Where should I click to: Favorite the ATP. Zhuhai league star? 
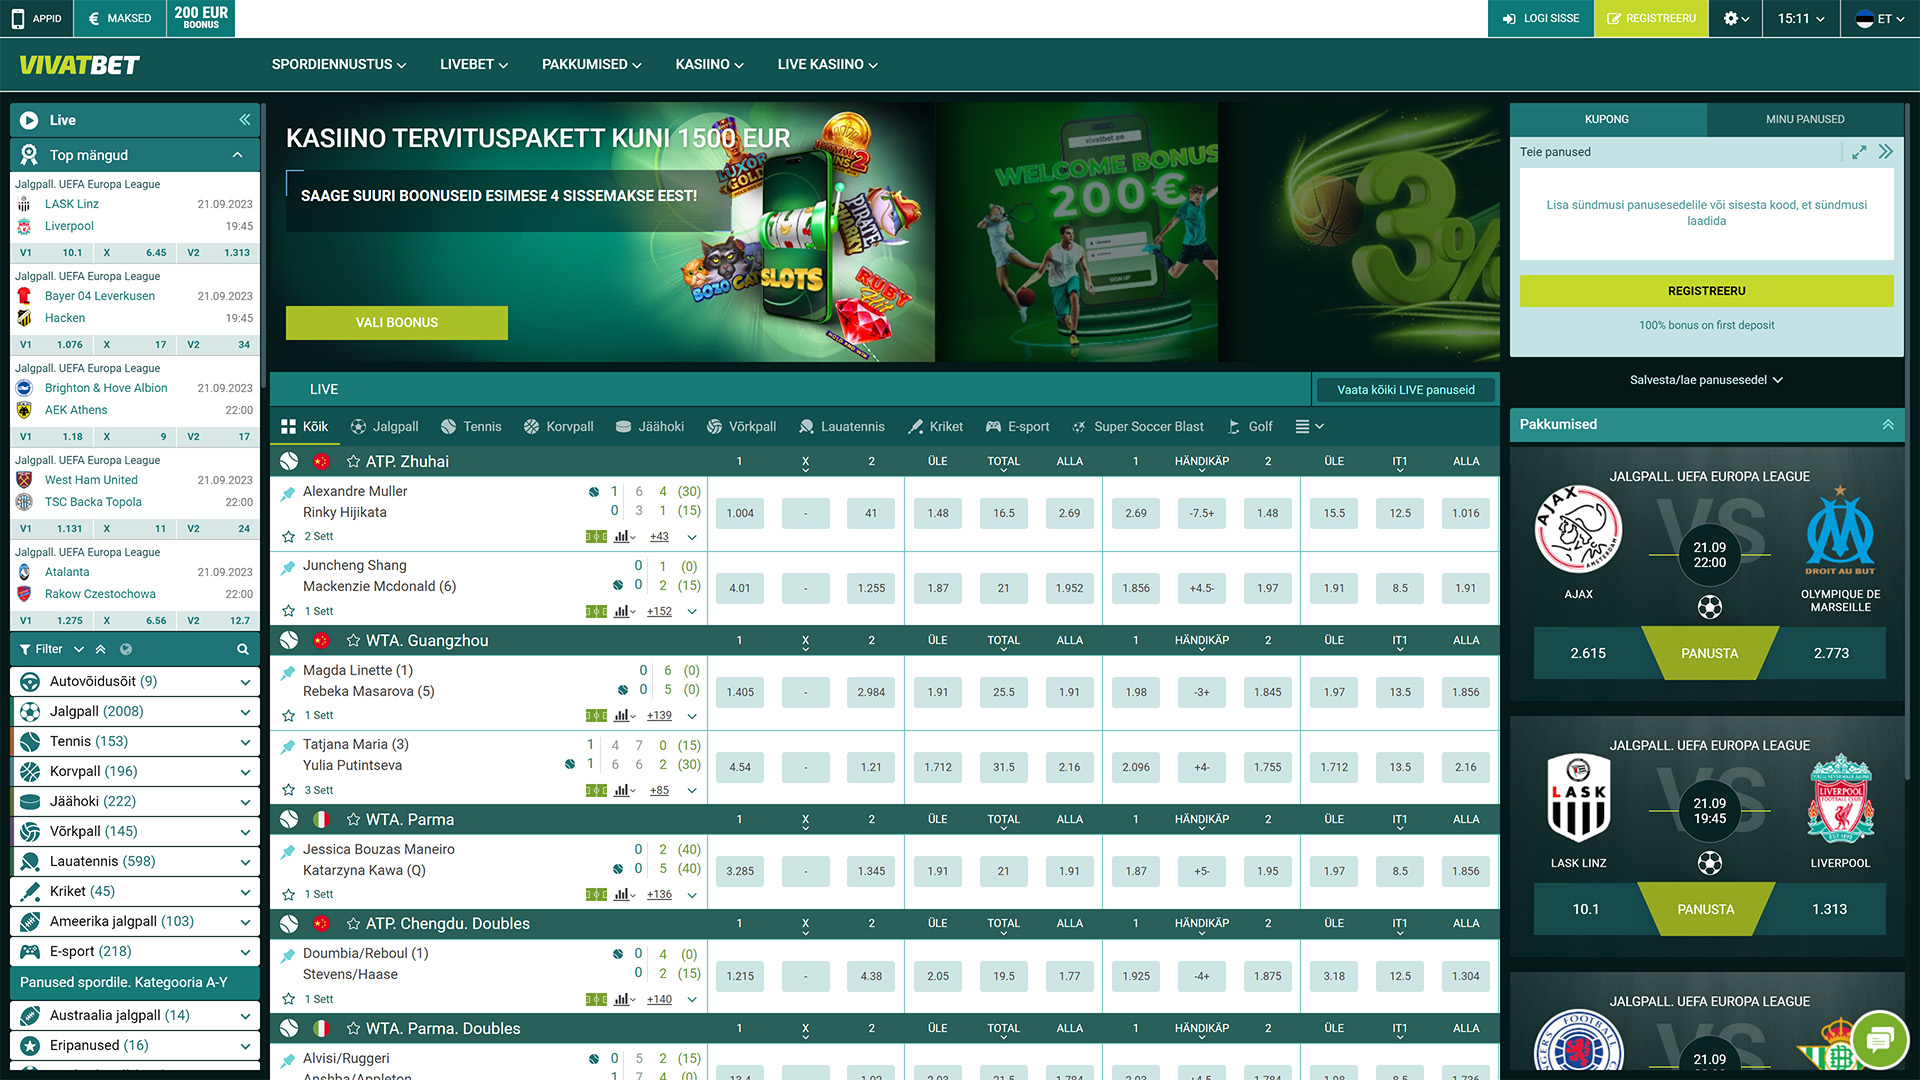pos(353,461)
